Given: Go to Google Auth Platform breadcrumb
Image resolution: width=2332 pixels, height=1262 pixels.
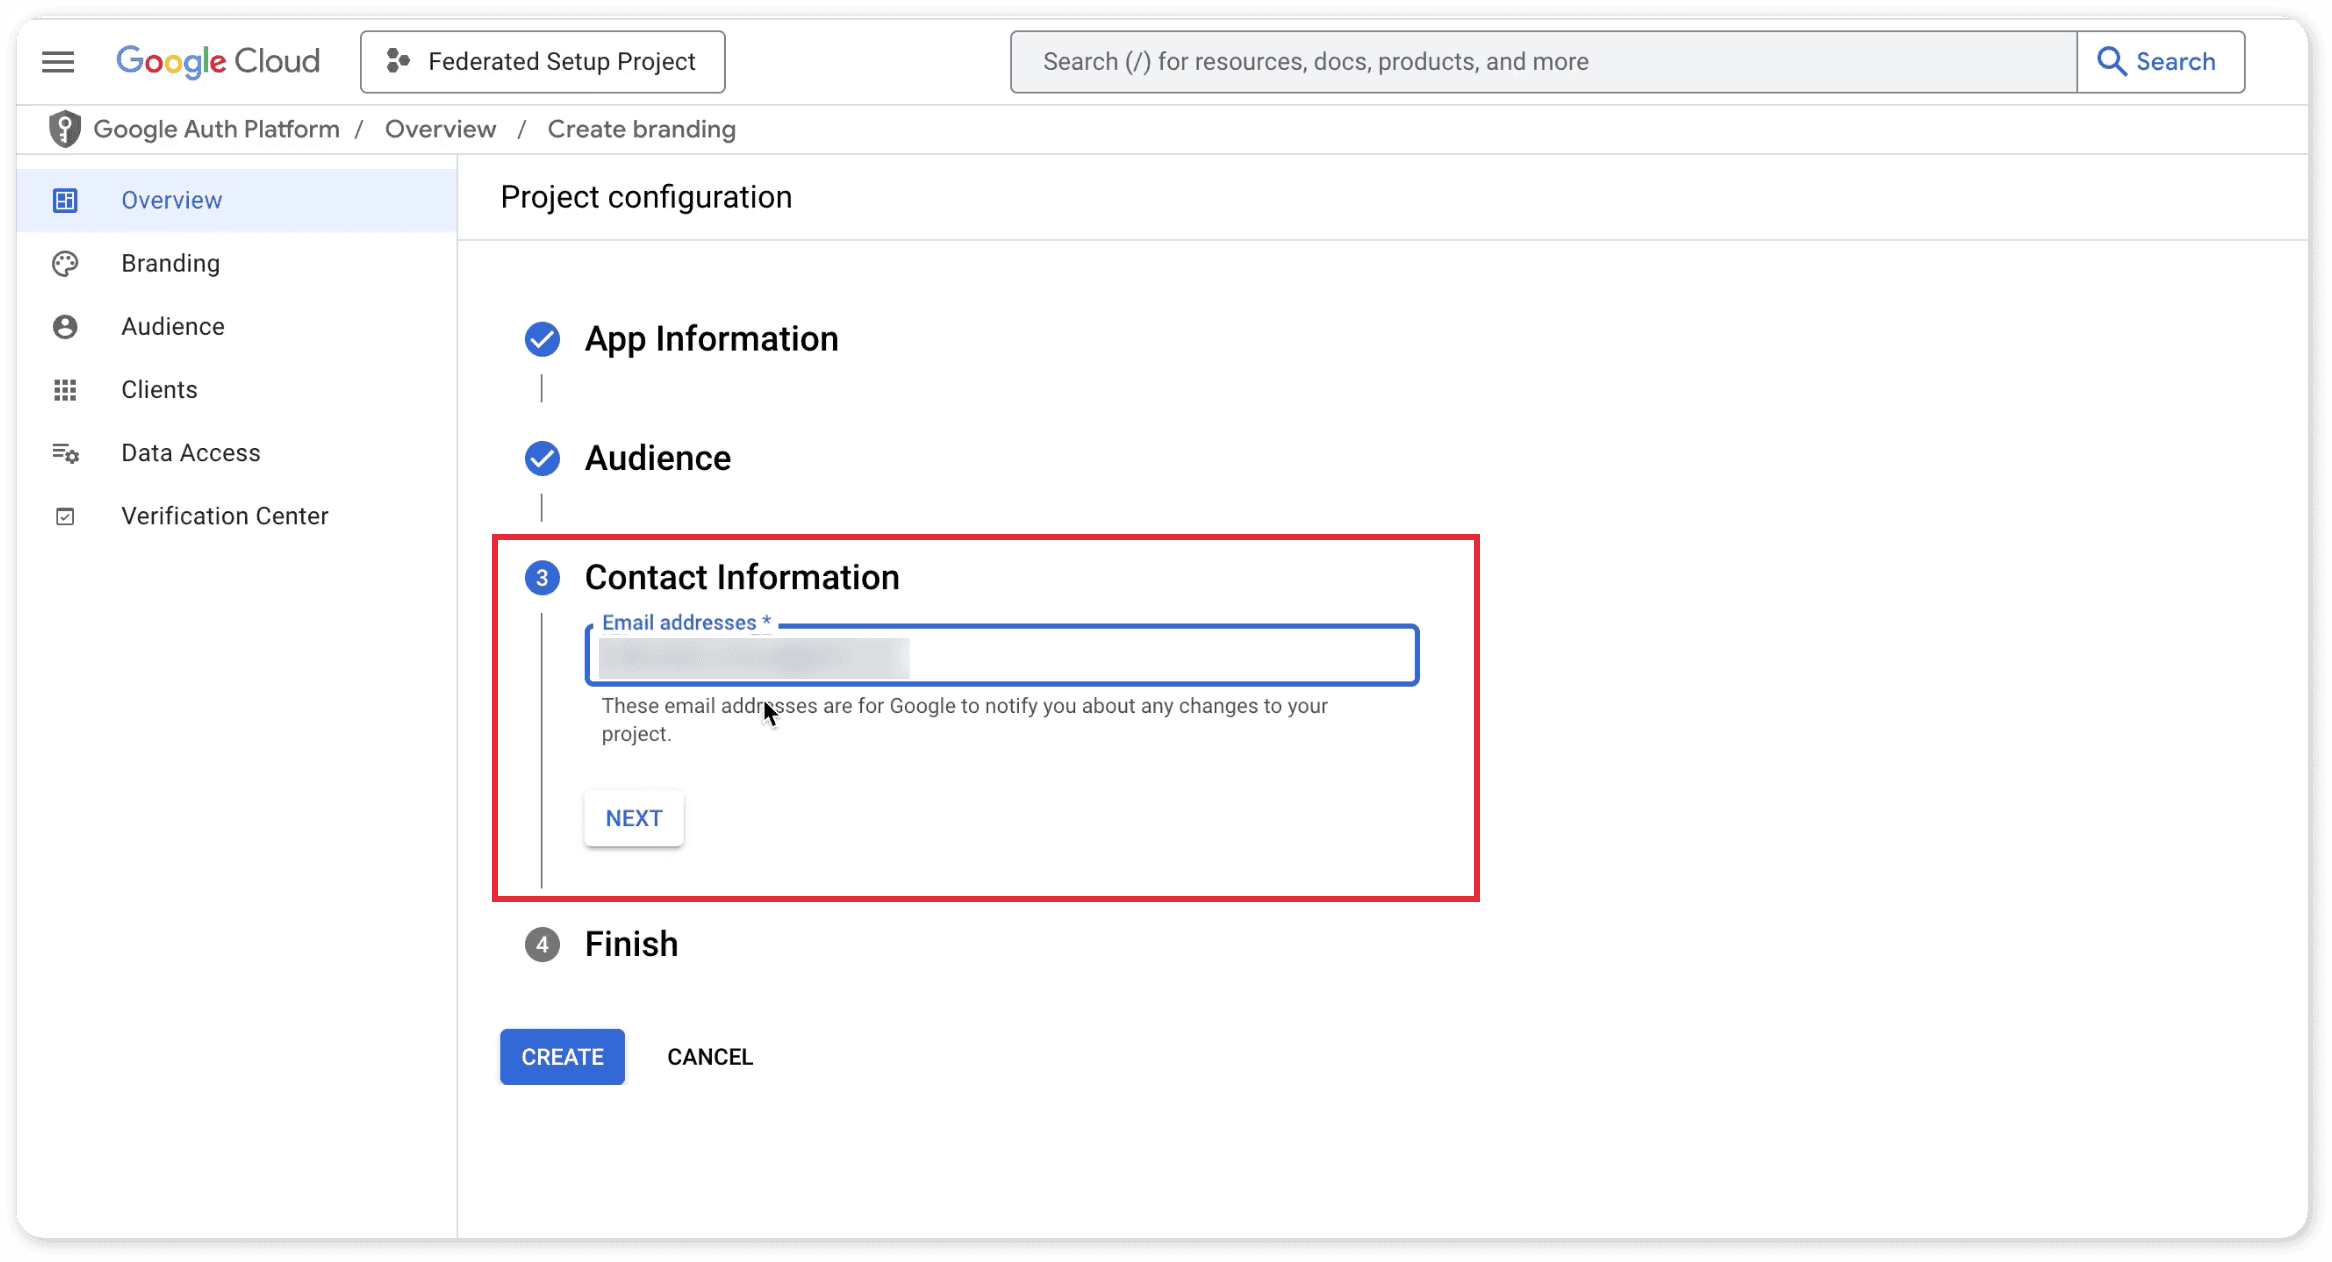Looking at the screenshot, I should click(216, 129).
